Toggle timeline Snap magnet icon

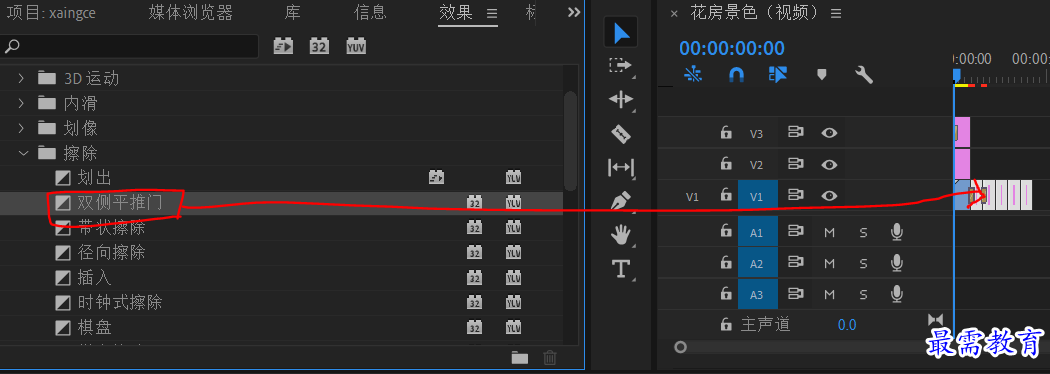click(x=736, y=75)
